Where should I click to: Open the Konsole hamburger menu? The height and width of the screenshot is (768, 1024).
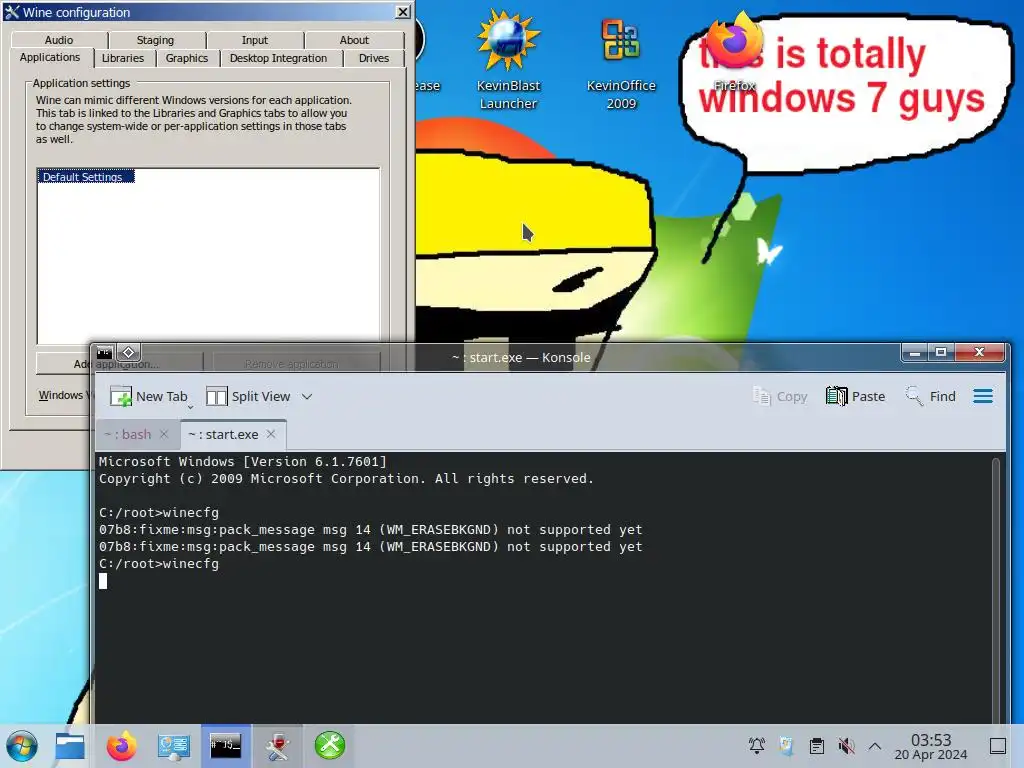pos(983,396)
